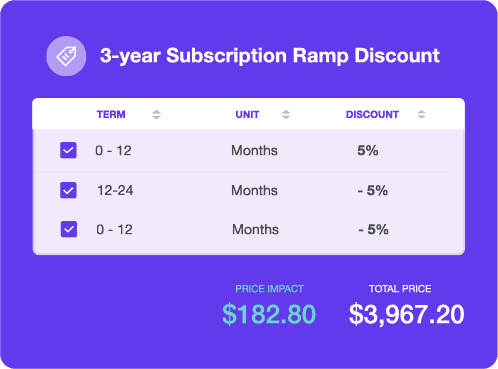Click Months unit in the last row
Screen dimensions: 498x369
coord(255,229)
